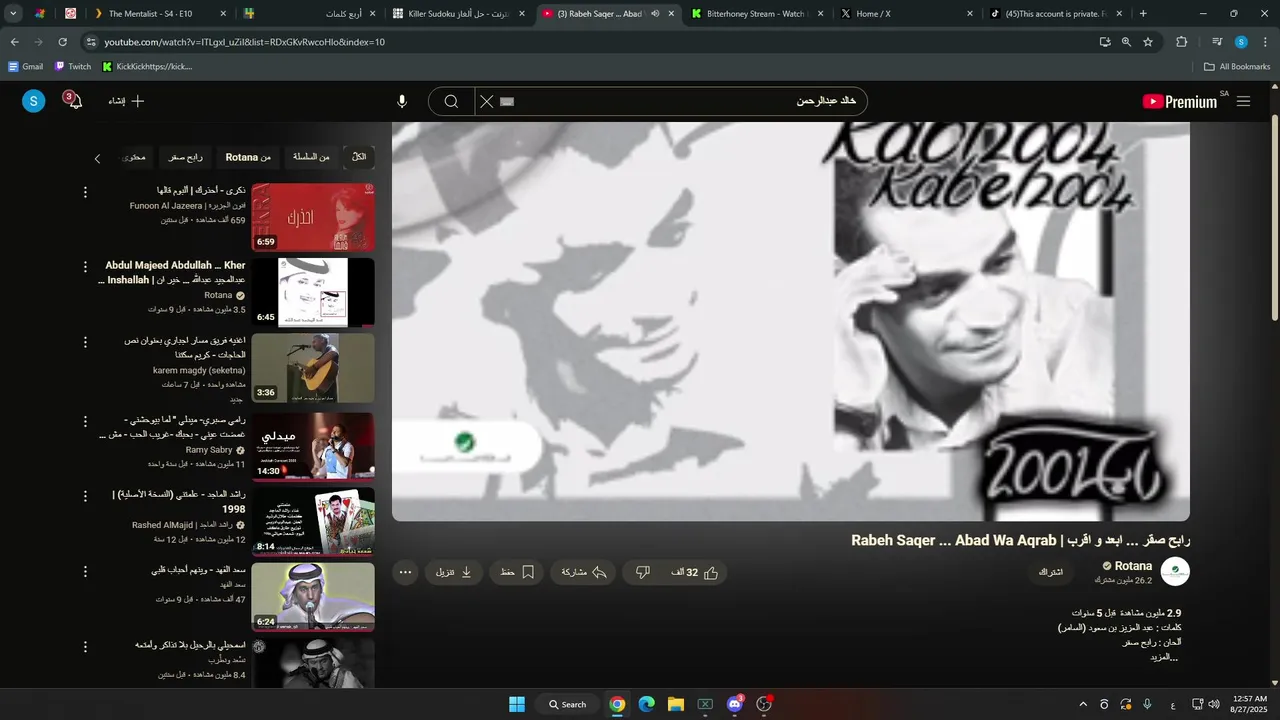Open options menu for Ramy Sabry video
This screenshot has width=1280, height=720.
[85, 422]
